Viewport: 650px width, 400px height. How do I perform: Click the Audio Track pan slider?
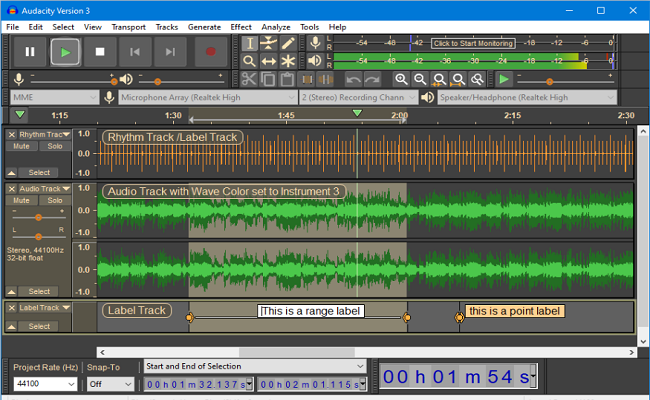[x=38, y=237]
